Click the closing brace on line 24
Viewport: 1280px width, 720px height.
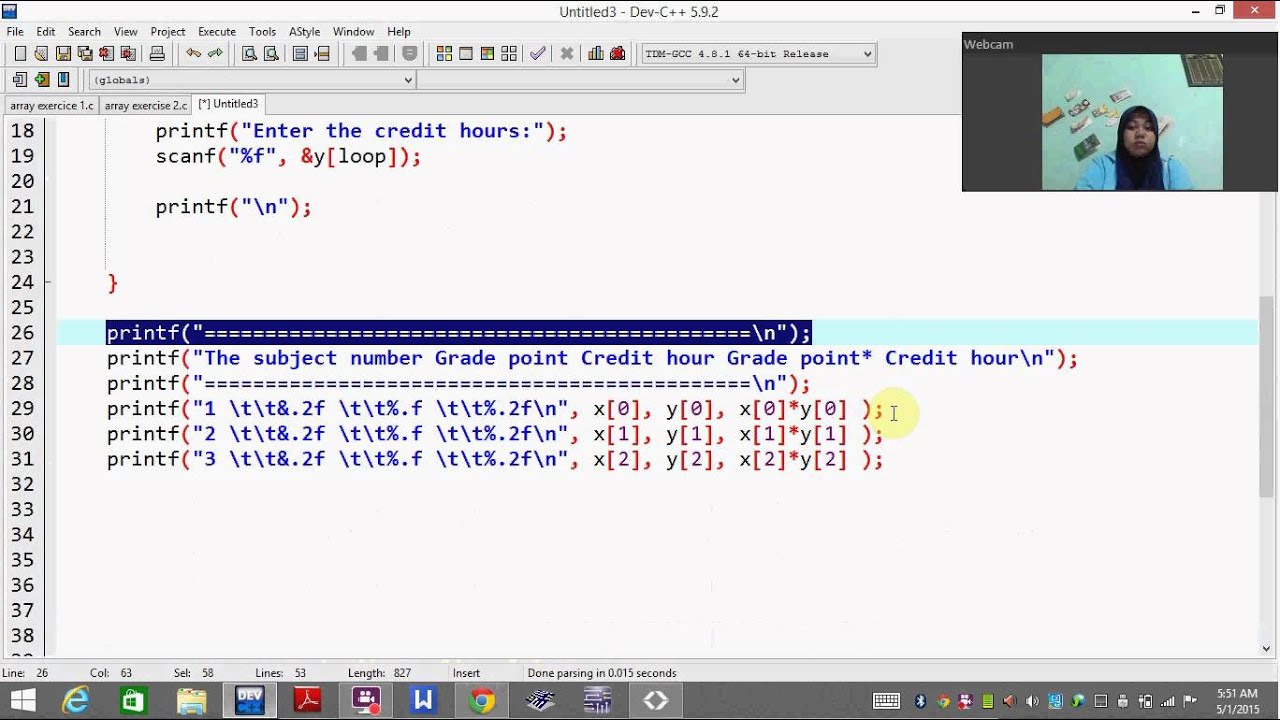tap(113, 283)
